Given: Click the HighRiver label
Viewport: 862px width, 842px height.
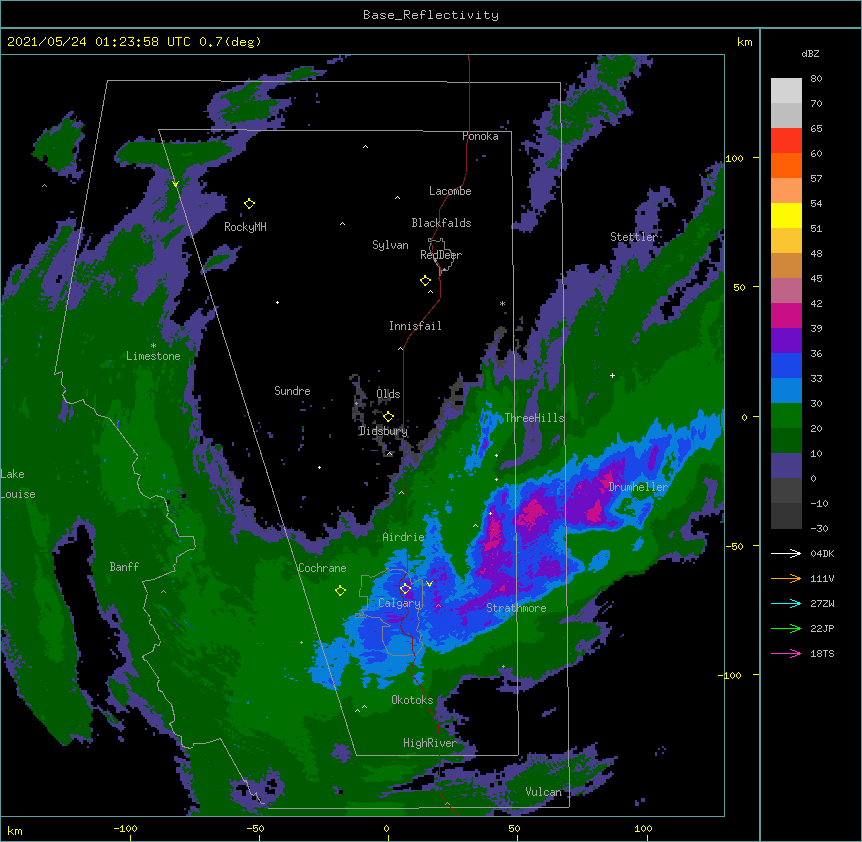Looking at the screenshot, I should [430, 743].
